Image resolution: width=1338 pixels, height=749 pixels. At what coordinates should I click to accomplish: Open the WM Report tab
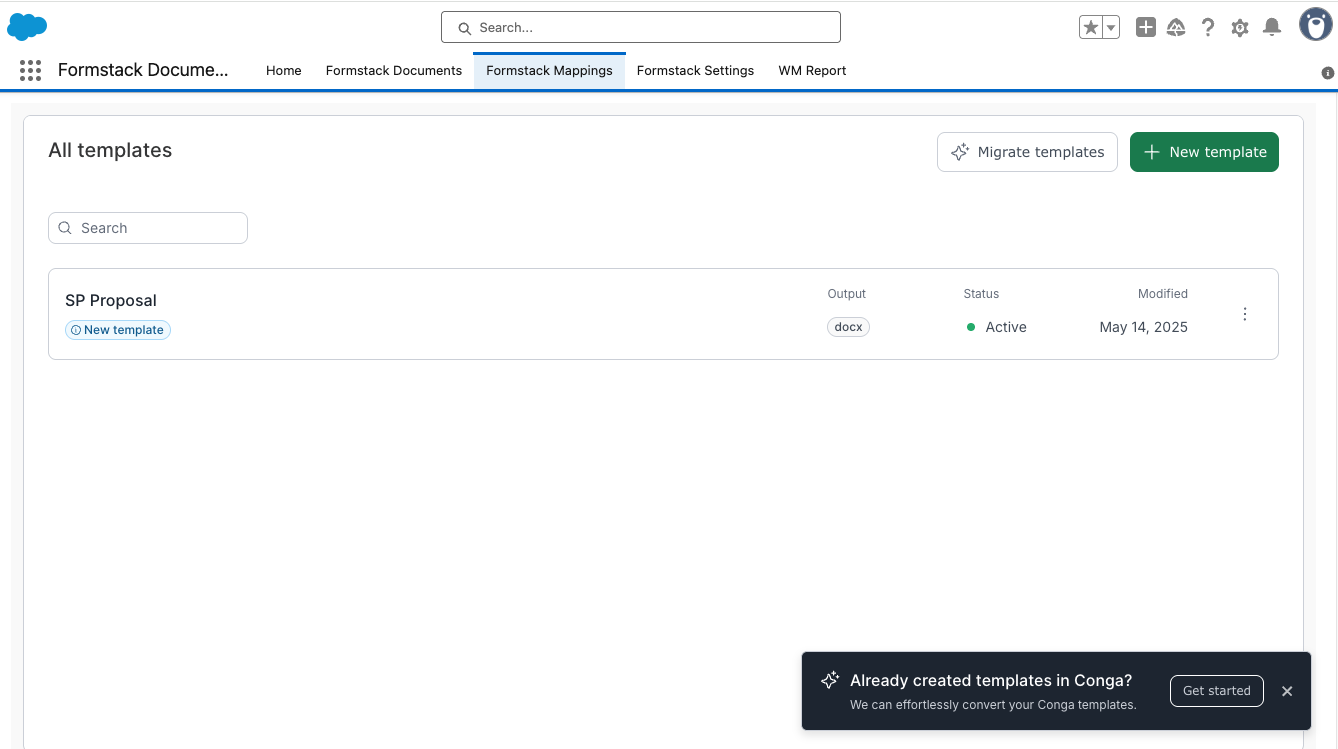pos(812,71)
